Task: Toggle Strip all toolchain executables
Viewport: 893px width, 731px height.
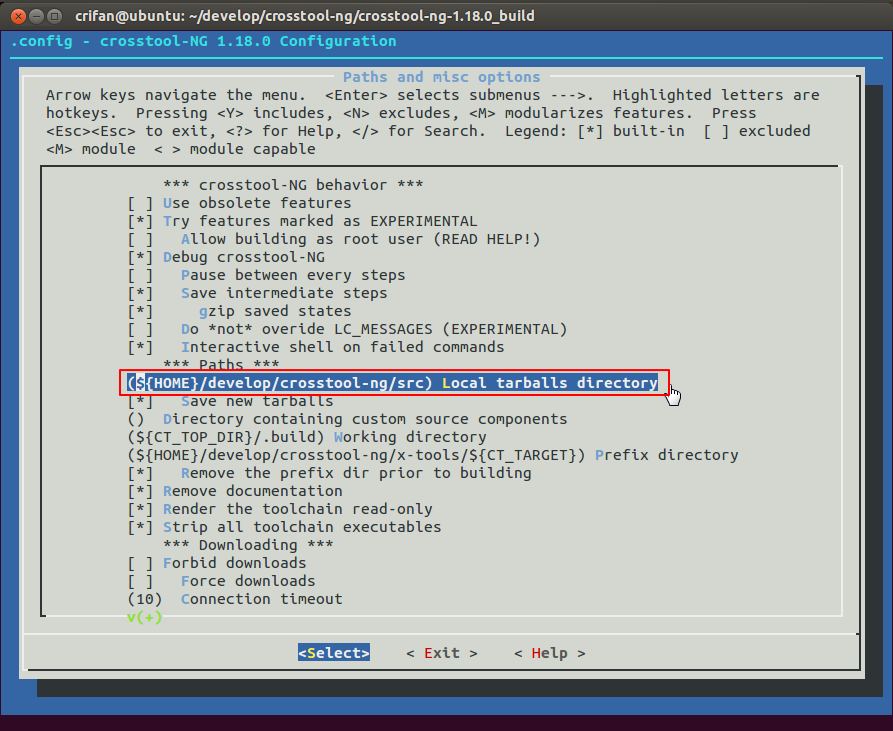Action: 285,527
